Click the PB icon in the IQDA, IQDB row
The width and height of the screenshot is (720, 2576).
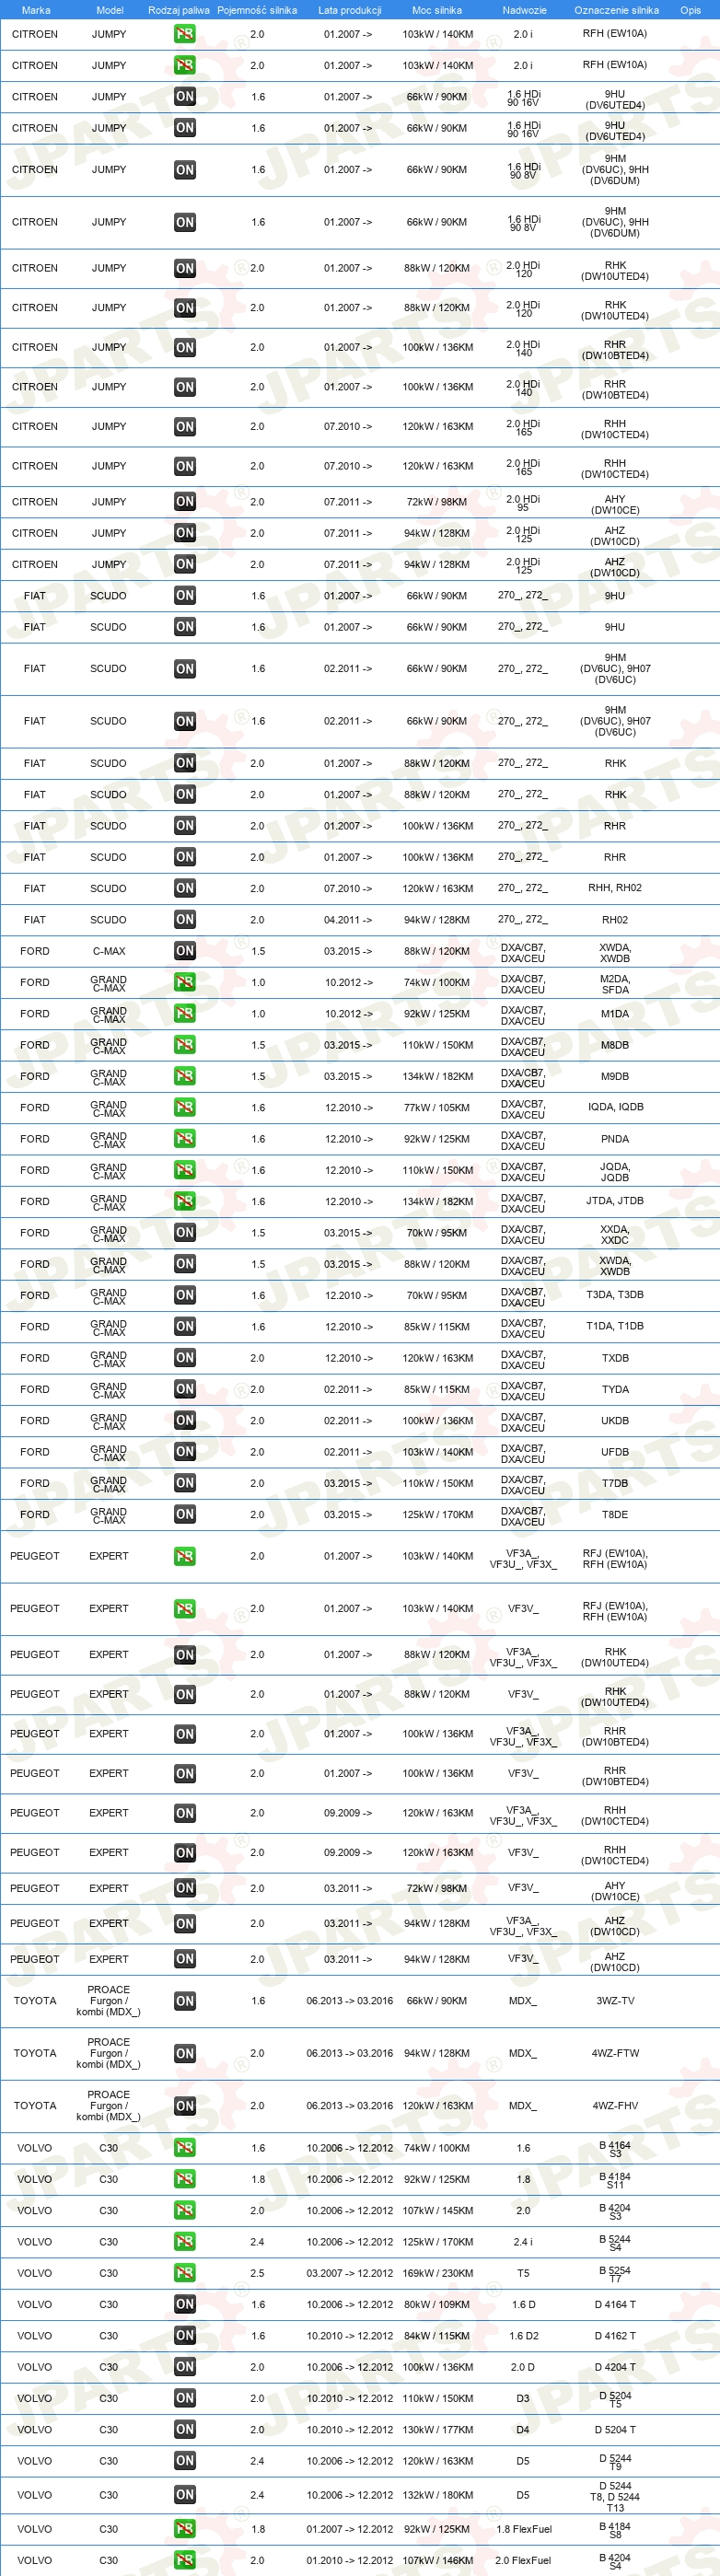185,1107
